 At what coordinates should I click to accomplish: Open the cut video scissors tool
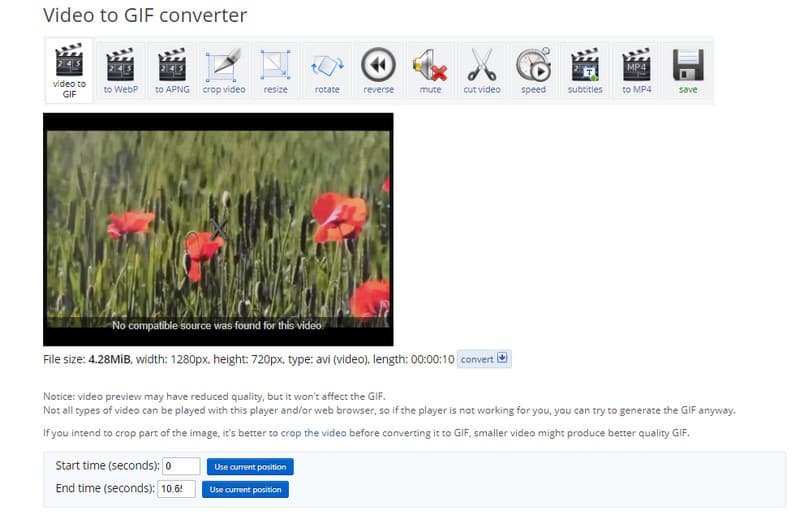(482, 70)
